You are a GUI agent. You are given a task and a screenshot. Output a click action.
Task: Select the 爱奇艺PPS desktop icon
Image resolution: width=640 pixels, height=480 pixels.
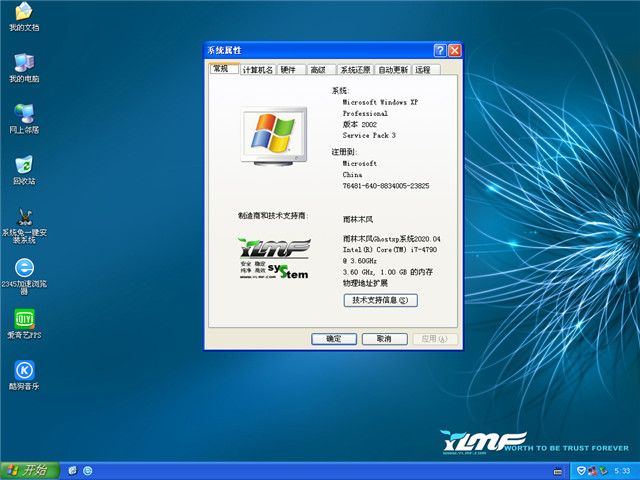(x=24, y=324)
